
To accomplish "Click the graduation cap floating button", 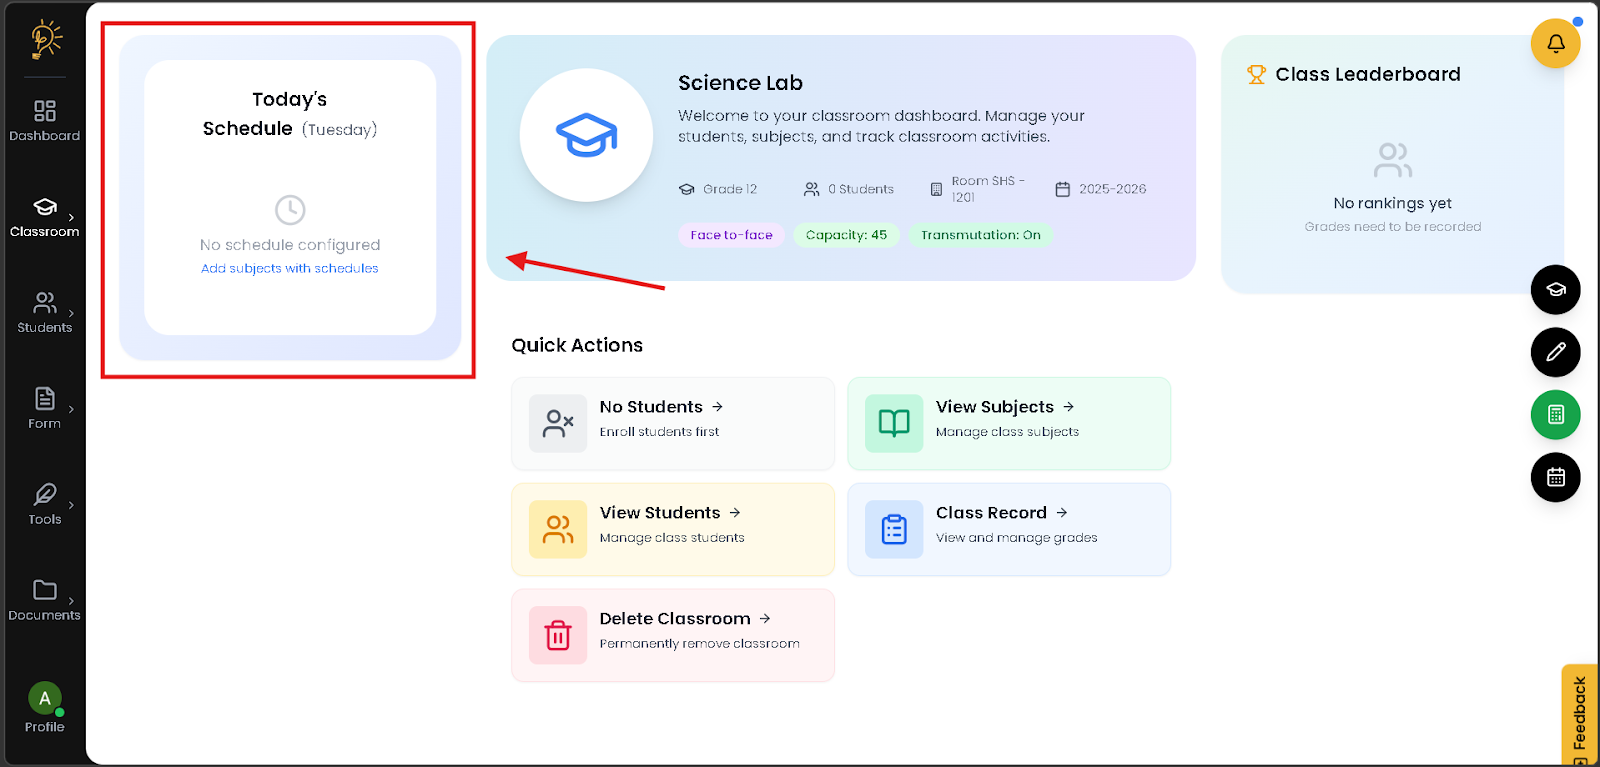I will coord(1555,290).
